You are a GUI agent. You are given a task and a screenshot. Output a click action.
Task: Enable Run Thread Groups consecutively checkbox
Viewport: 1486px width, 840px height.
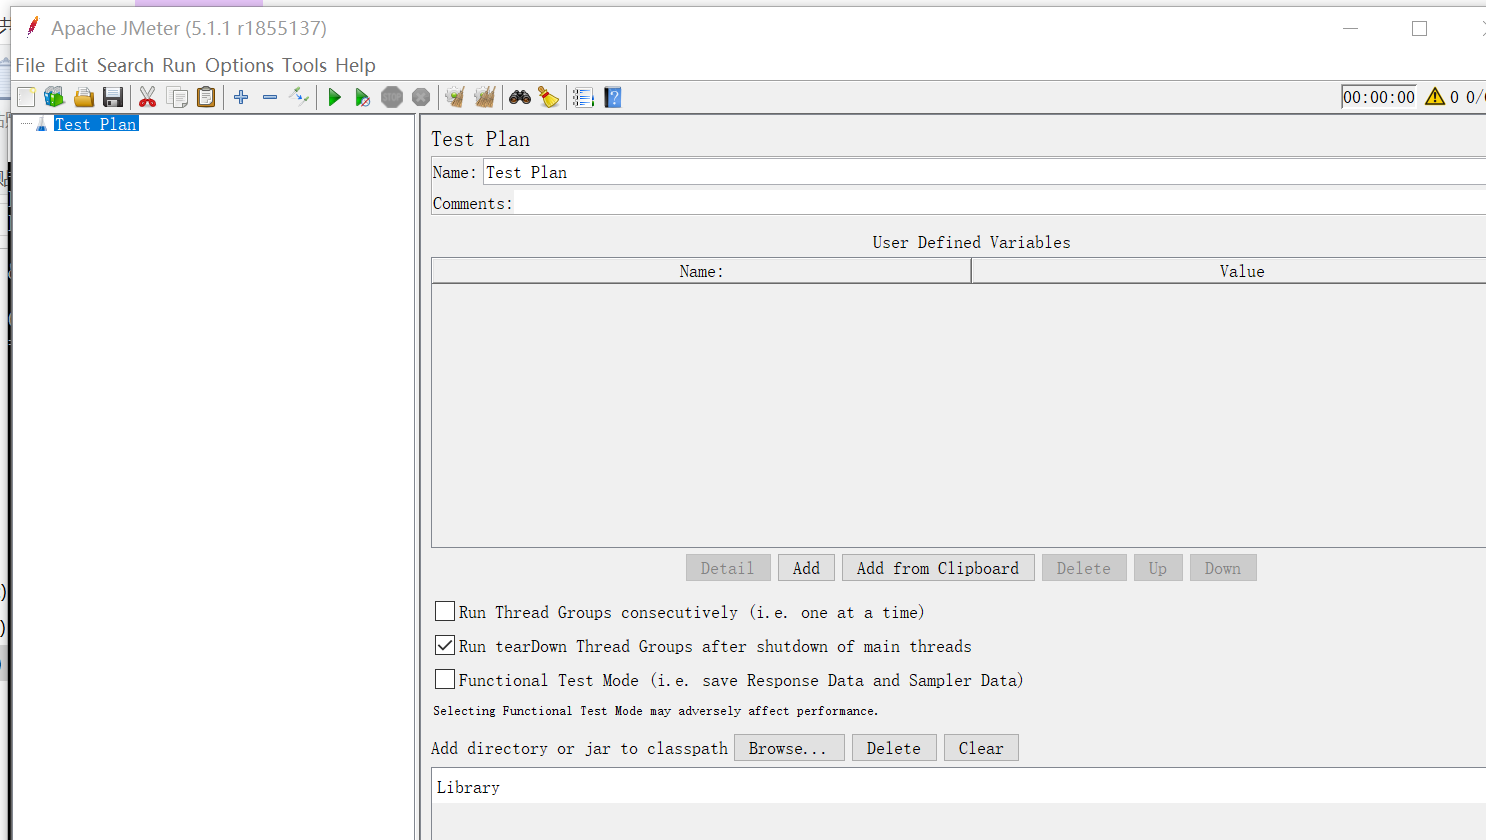445,611
